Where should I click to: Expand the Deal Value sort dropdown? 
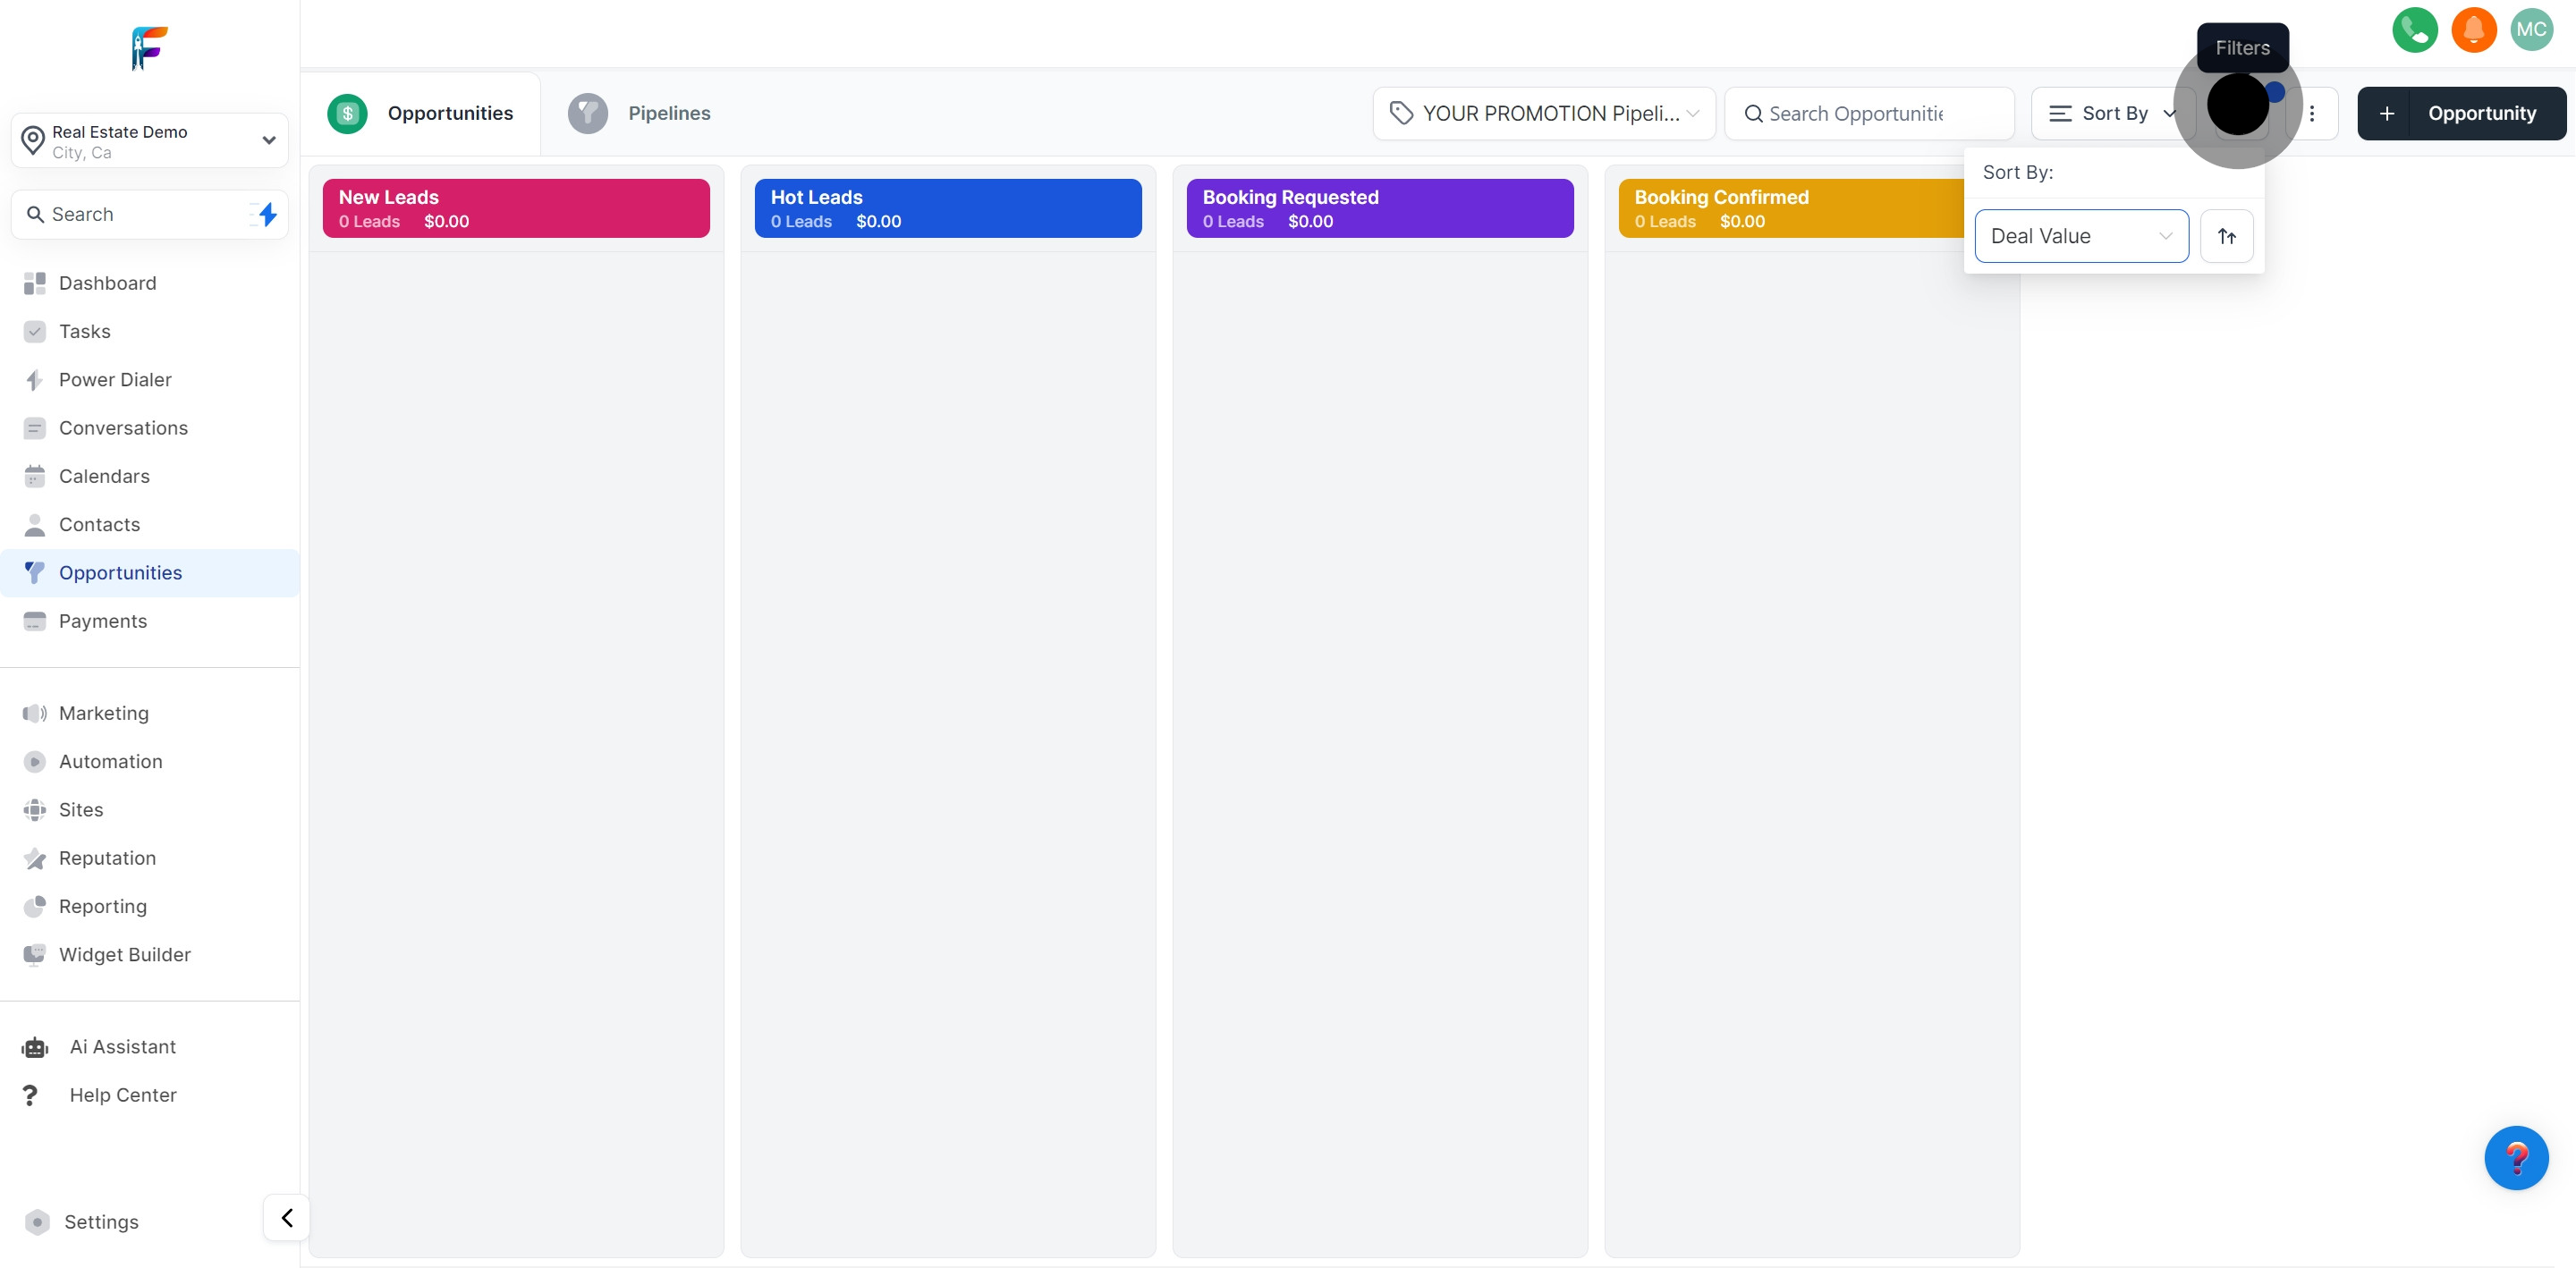2081,236
